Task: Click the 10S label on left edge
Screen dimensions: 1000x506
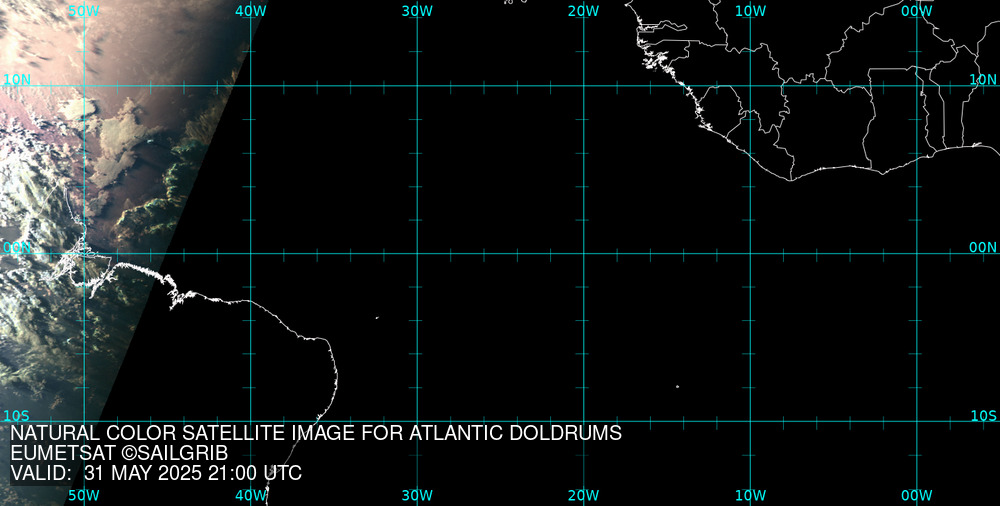Action: (17, 416)
